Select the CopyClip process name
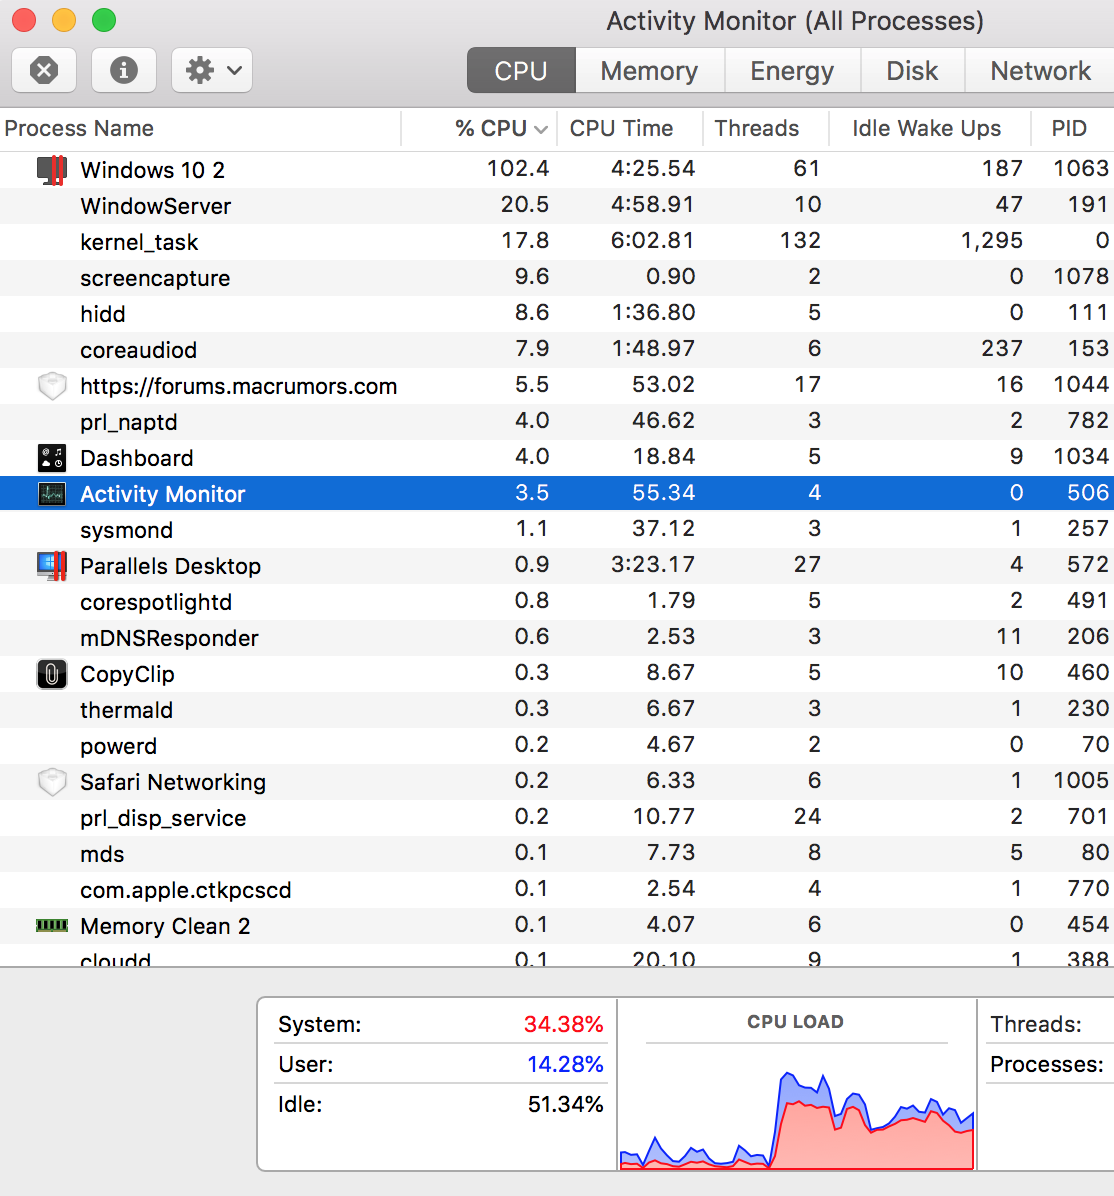This screenshot has width=1114, height=1196. 127,674
